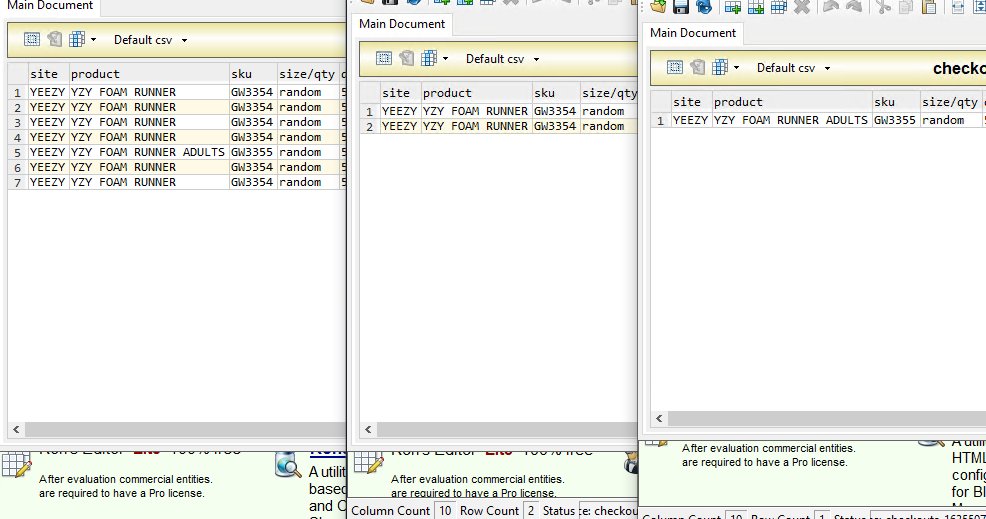Click edit-pencil grid icon in left window banner
The width and height of the screenshot is (986, 519).
16,466
